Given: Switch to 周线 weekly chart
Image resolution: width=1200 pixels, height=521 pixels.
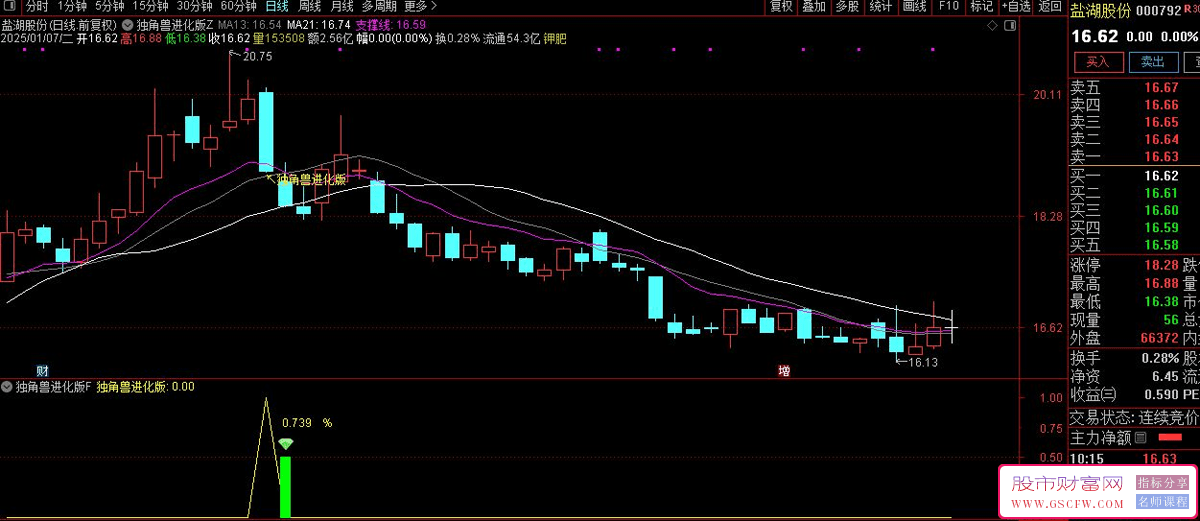Looking at the screenshot, I should tap(310, 6).
